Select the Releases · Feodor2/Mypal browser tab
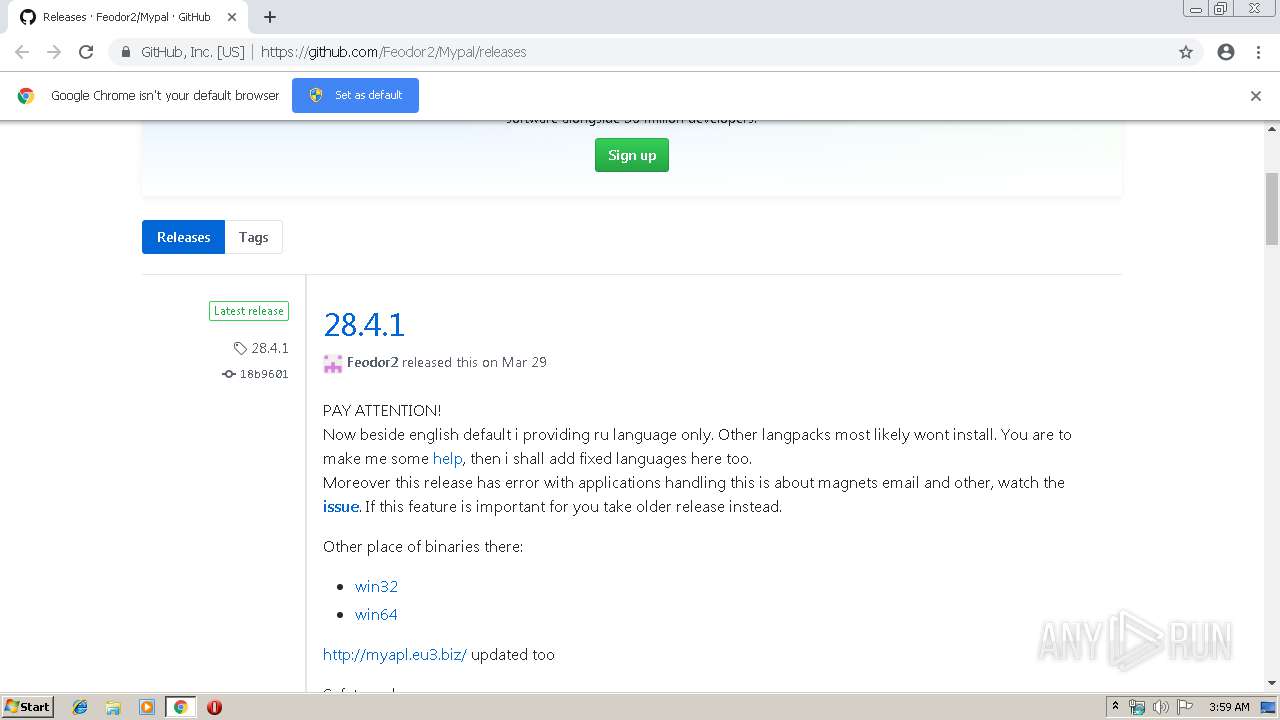Viewport: 1280px width, 720px height. (x=126, y=17)
